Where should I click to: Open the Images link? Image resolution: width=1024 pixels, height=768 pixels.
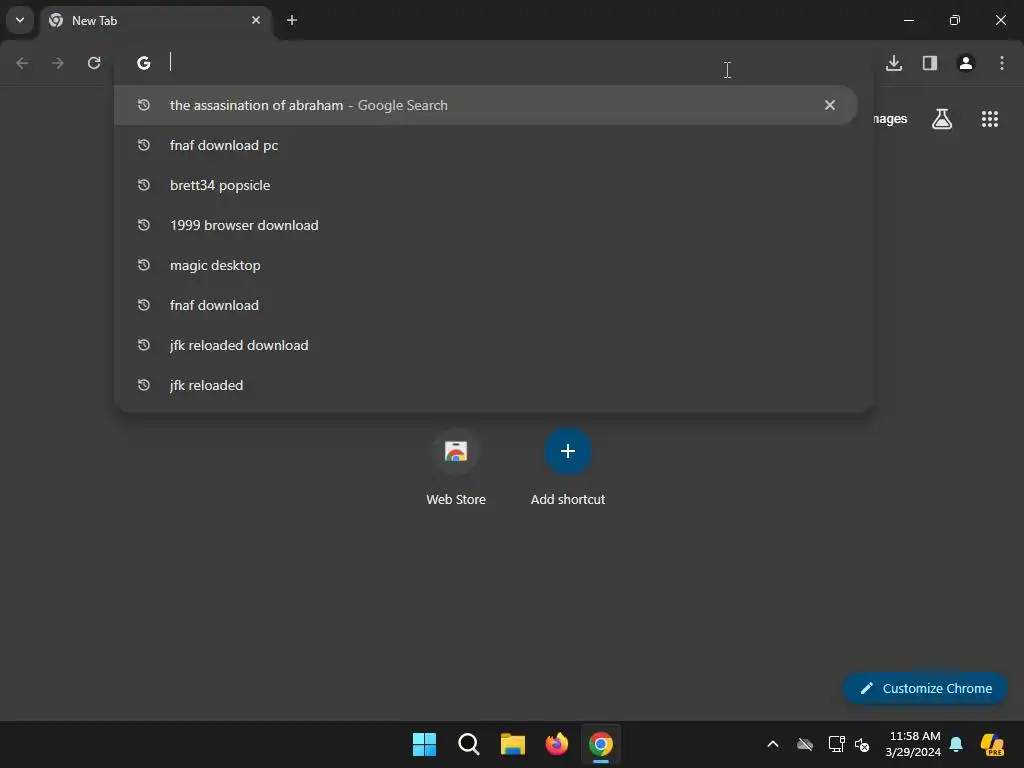pos(890,119)
